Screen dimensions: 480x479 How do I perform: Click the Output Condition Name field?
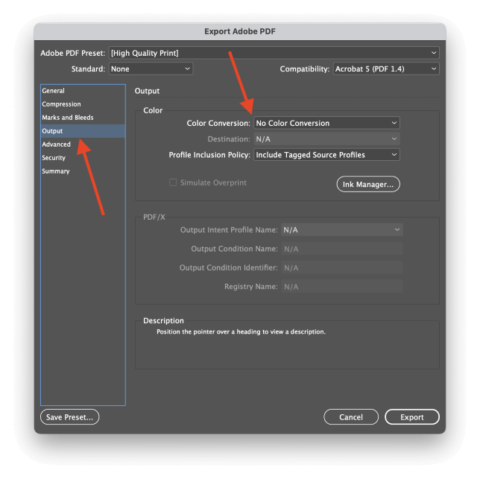tap(342, 249)
